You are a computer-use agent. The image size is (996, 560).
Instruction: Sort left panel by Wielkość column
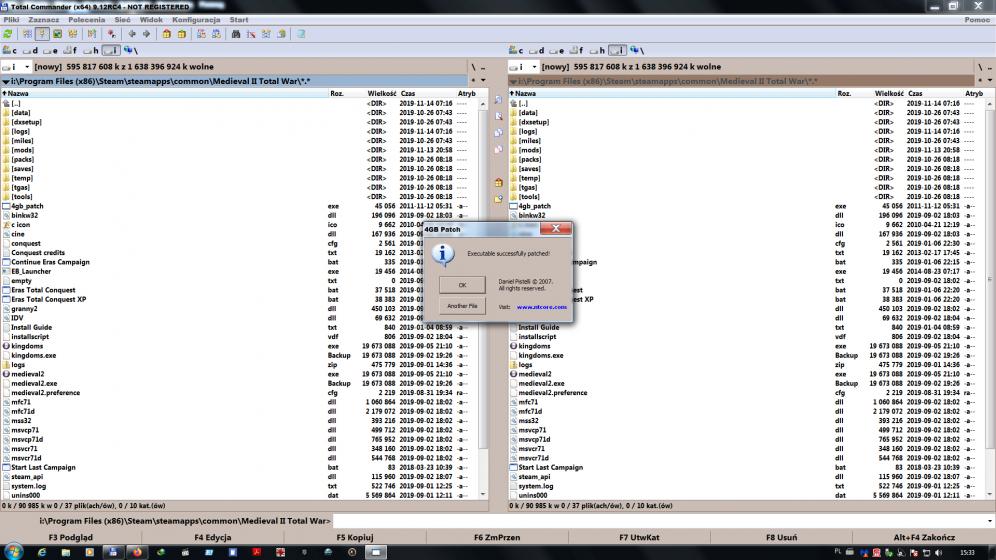[x=382, y=93]
